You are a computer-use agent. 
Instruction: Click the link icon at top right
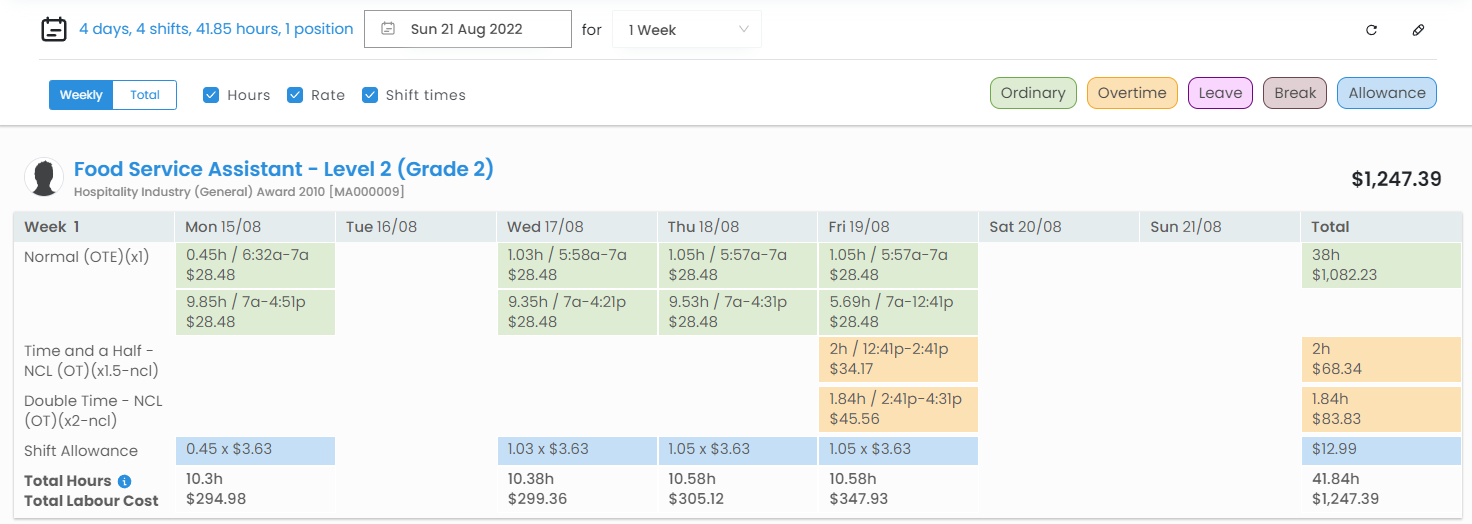1418,30
